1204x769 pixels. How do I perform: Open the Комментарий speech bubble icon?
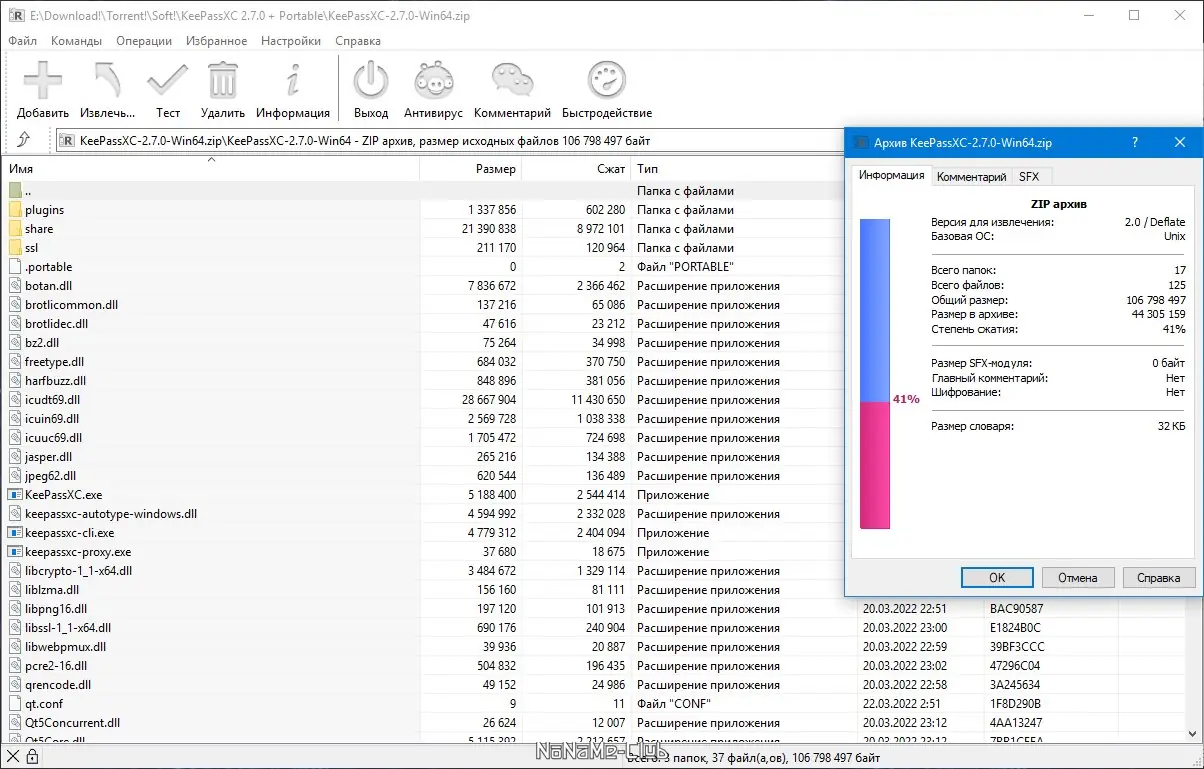coord(512,81)
